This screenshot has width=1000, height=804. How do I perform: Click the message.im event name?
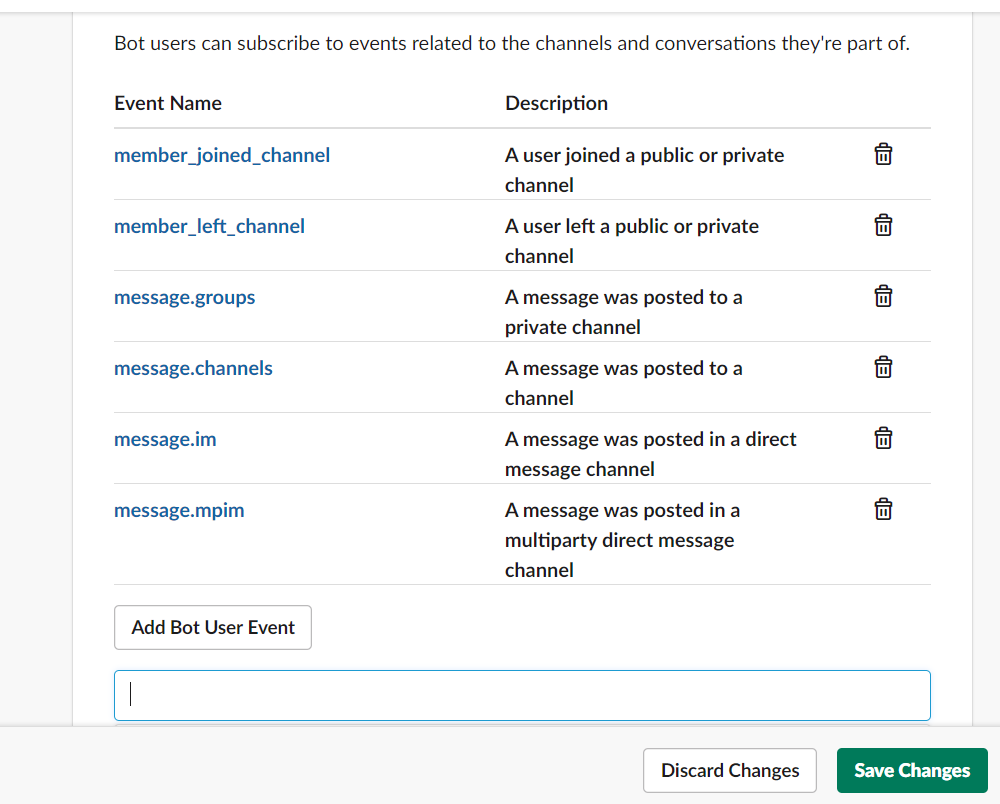(165, 439)
